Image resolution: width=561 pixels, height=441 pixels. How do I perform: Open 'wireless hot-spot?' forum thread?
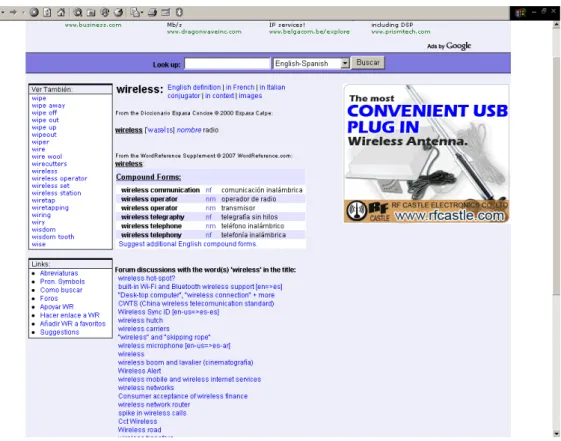point(146,278)
